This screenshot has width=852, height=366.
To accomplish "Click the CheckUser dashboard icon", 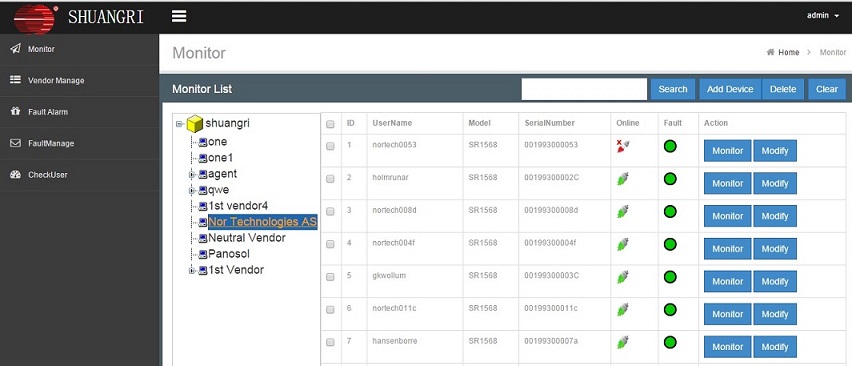I will [x=15, y=175].
